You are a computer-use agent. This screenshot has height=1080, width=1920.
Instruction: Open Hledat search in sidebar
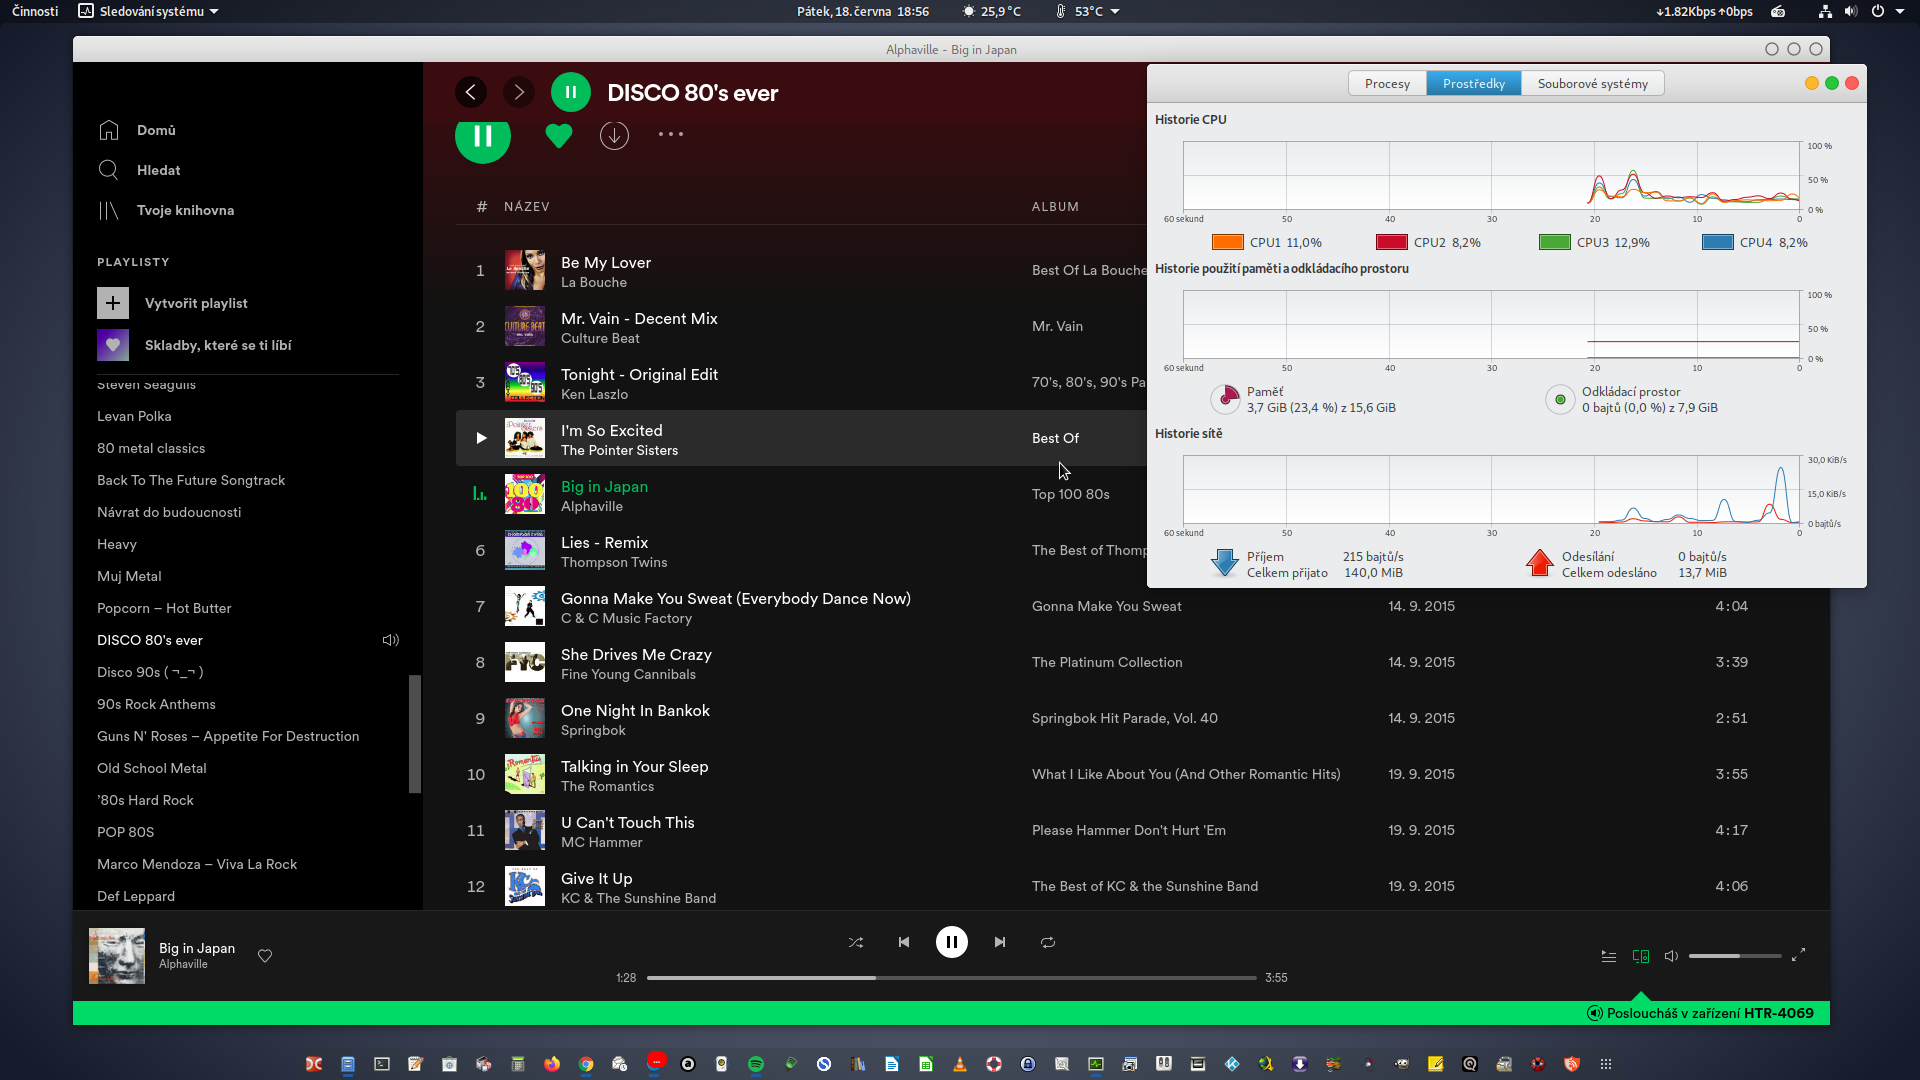click(139, 170)
